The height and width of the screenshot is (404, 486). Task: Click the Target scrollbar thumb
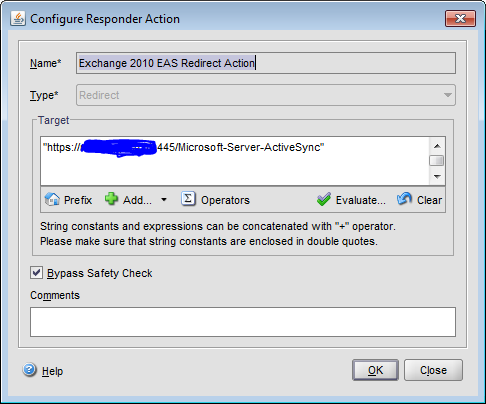tap(437, 161)
